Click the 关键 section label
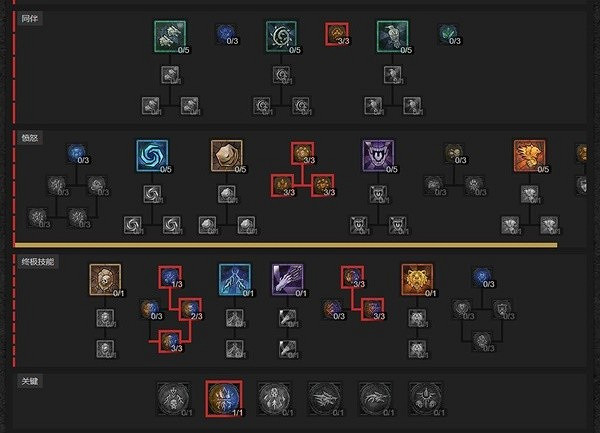 (29, 381)
